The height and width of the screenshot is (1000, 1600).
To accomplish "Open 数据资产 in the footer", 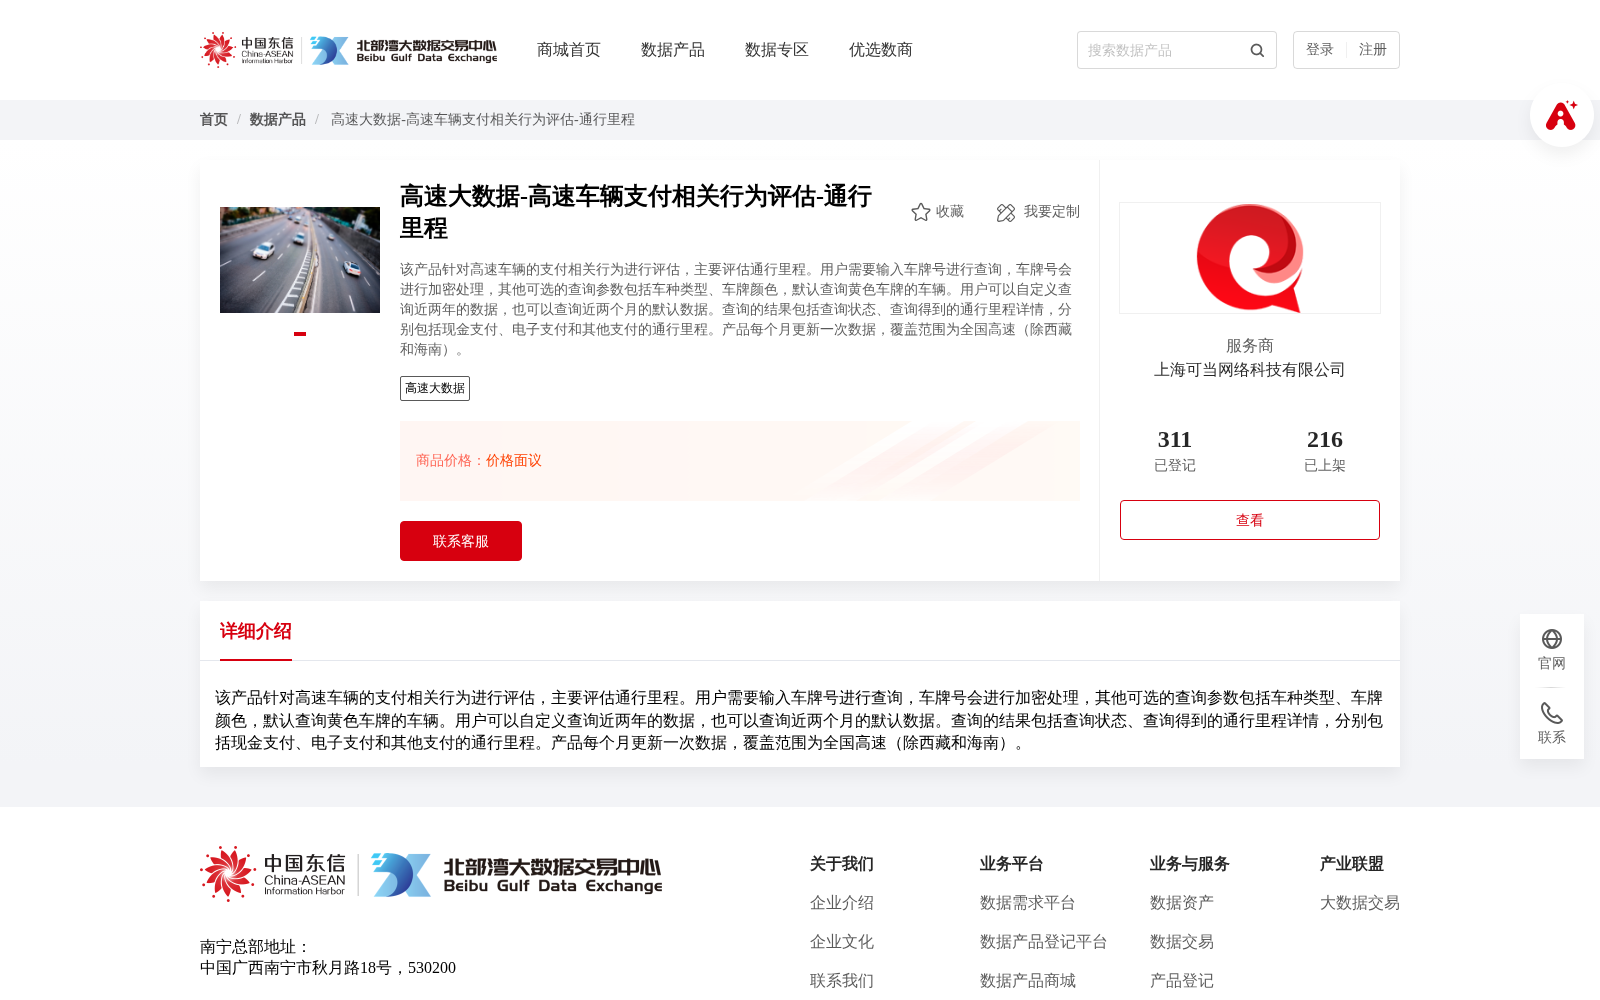I will tap(1182, 903).
